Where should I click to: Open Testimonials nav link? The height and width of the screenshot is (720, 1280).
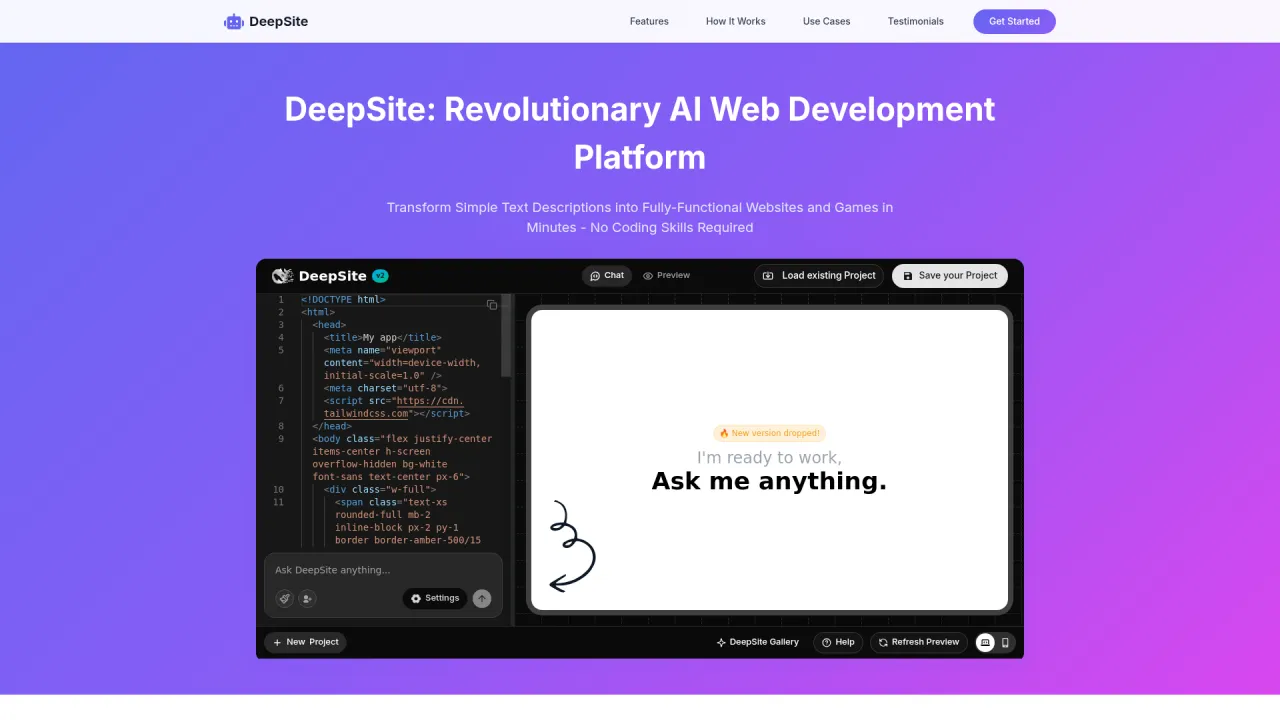[916, 21]
